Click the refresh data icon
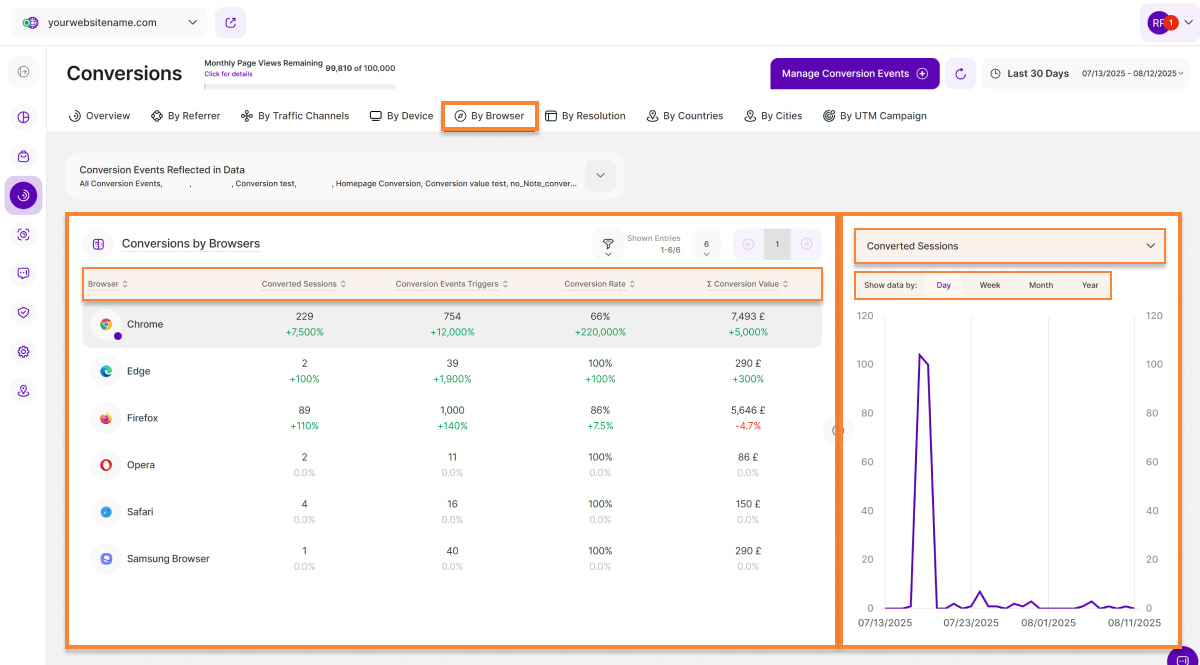The width and height of the screenshot is (1200, 665). click(x=961, y=74)
